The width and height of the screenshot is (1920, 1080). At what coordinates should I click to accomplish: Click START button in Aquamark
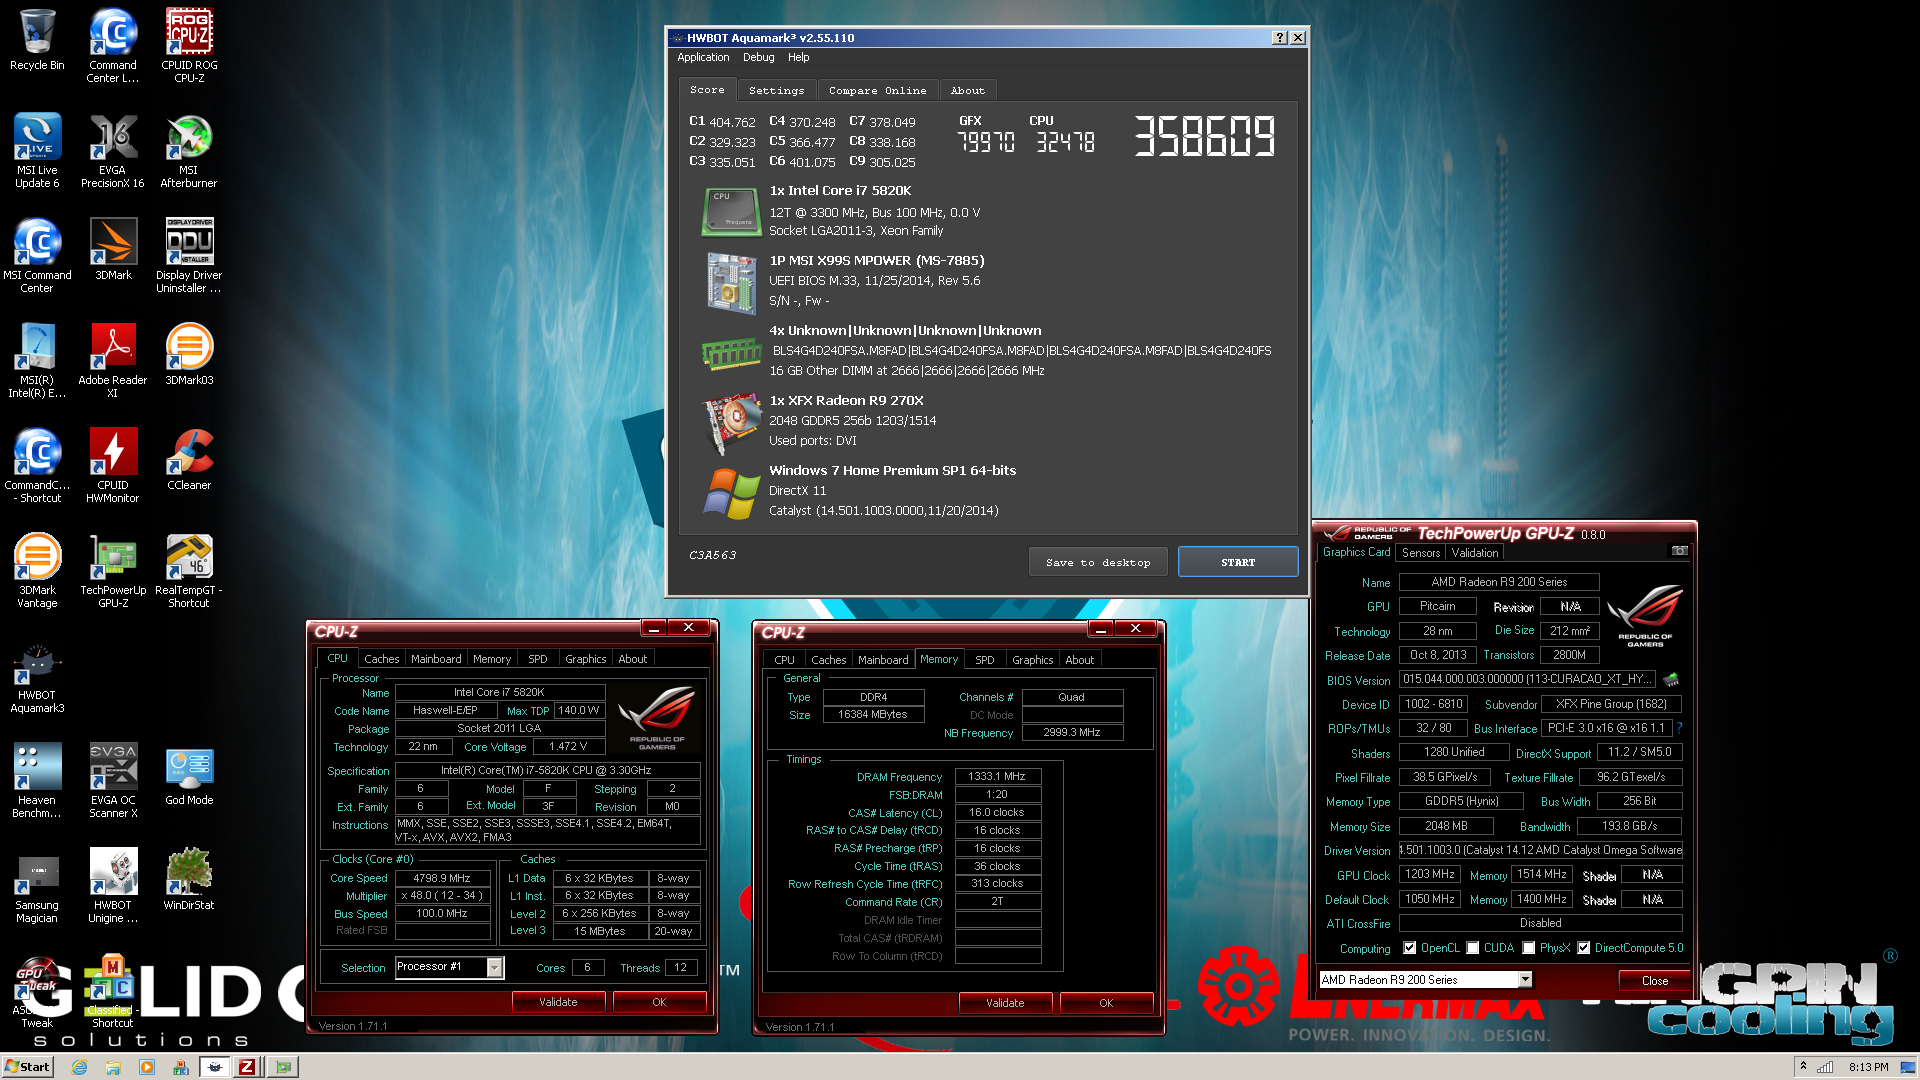click(1238, 562)
